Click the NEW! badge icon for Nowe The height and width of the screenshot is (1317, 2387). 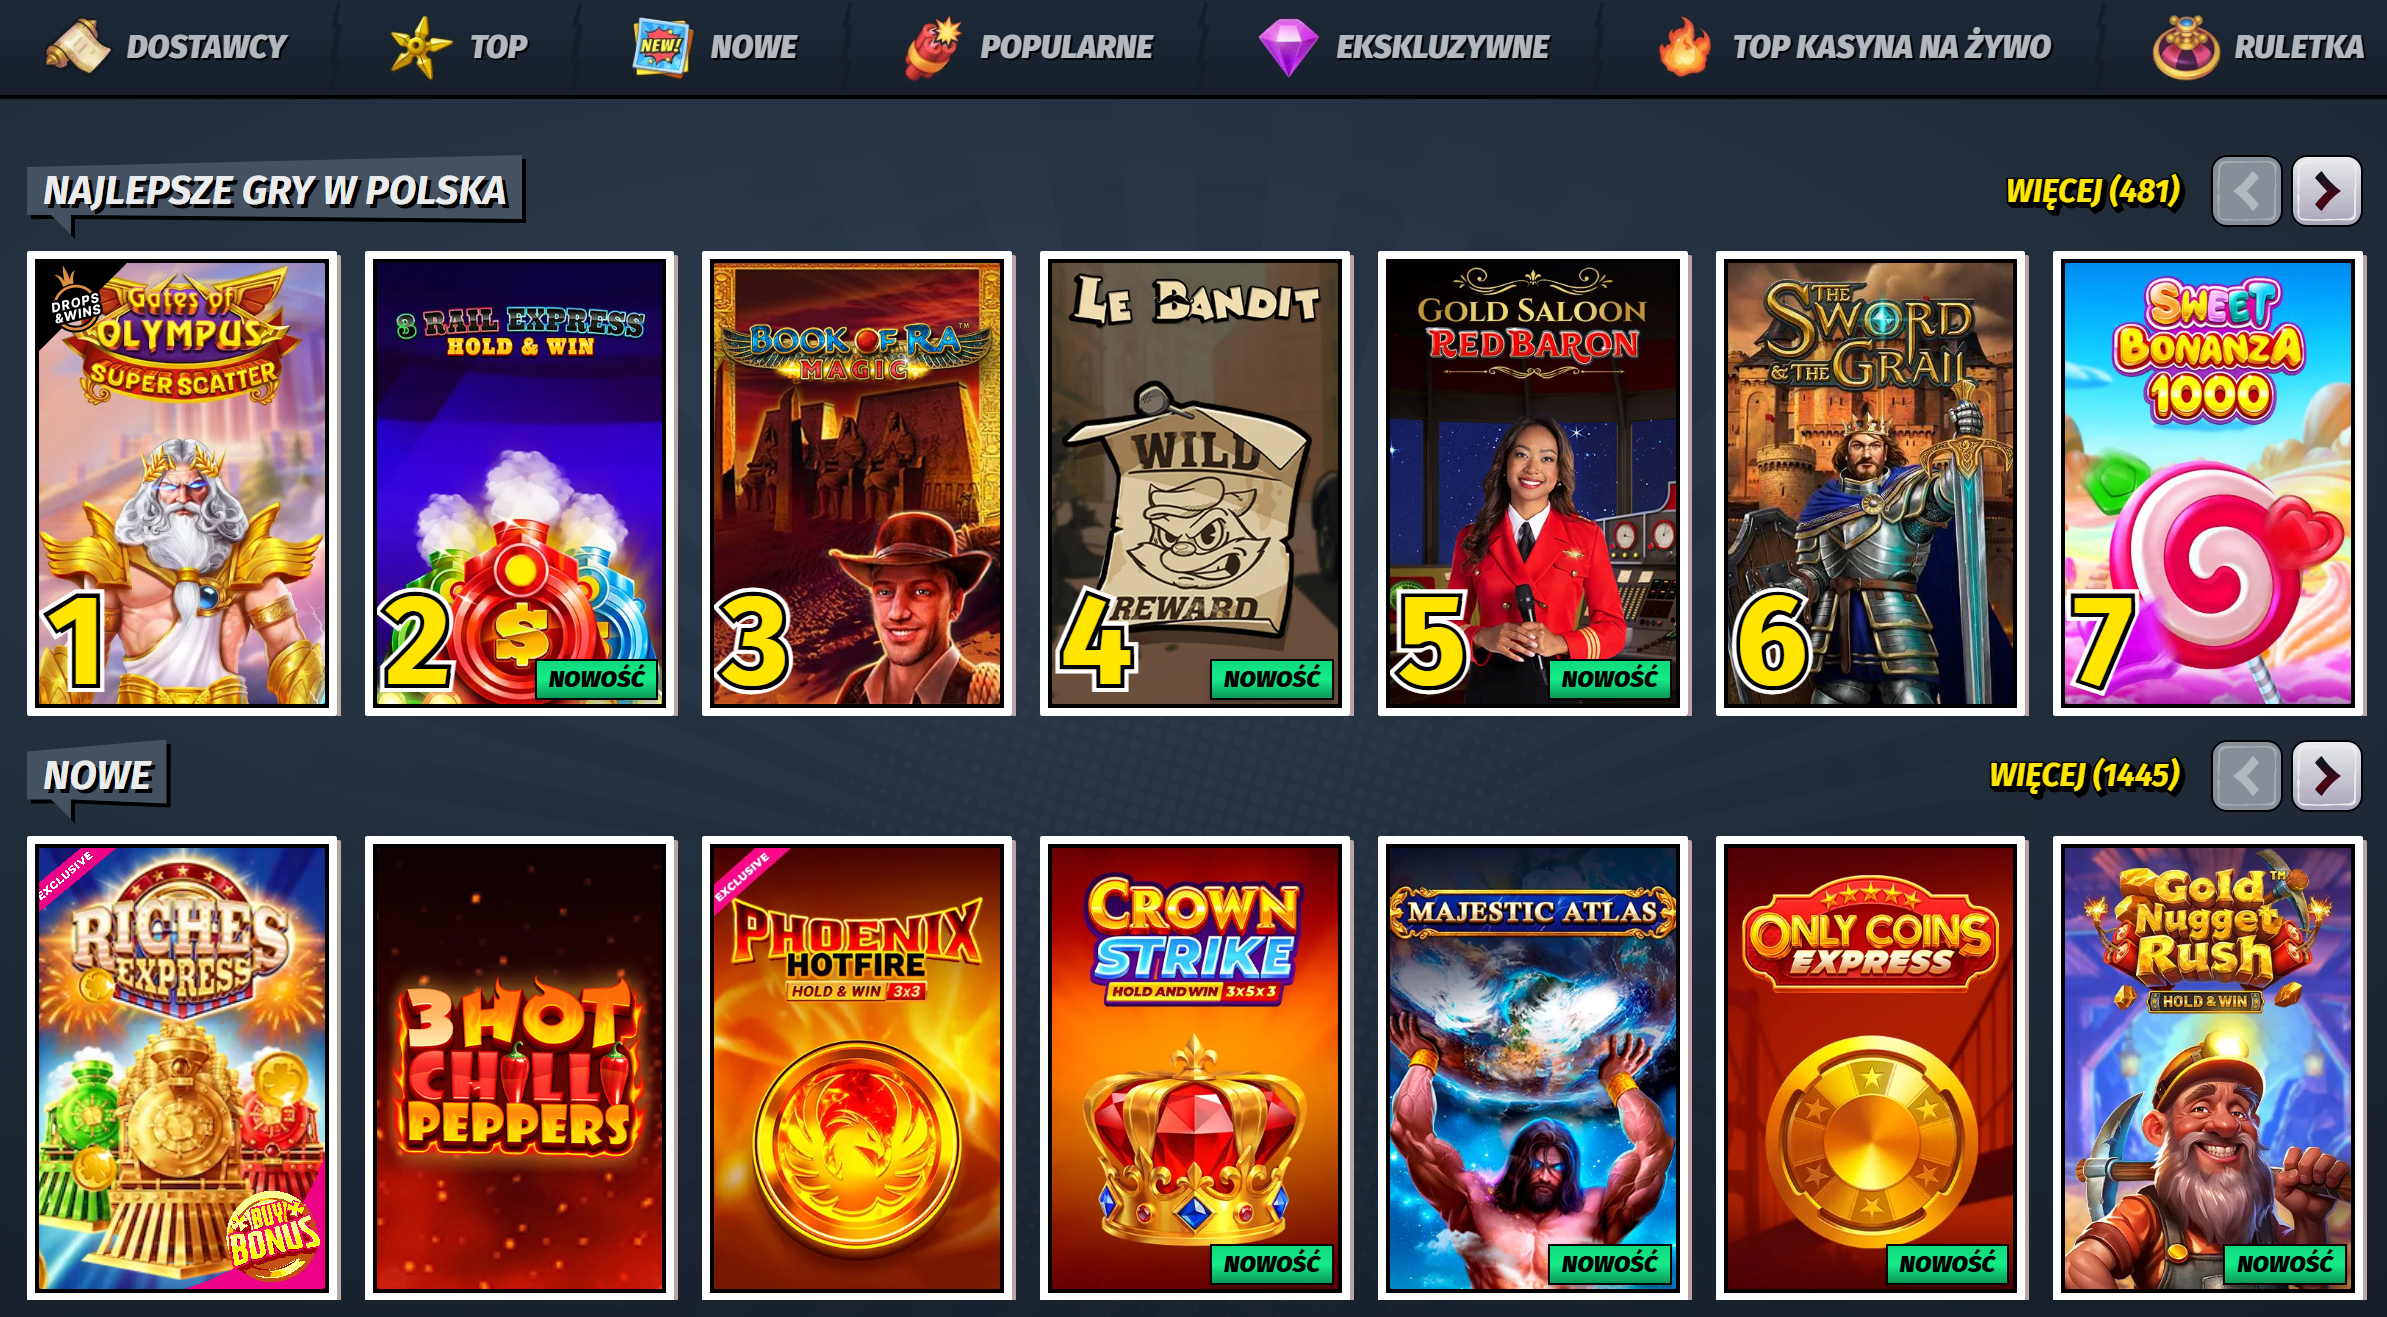point(661,47)
